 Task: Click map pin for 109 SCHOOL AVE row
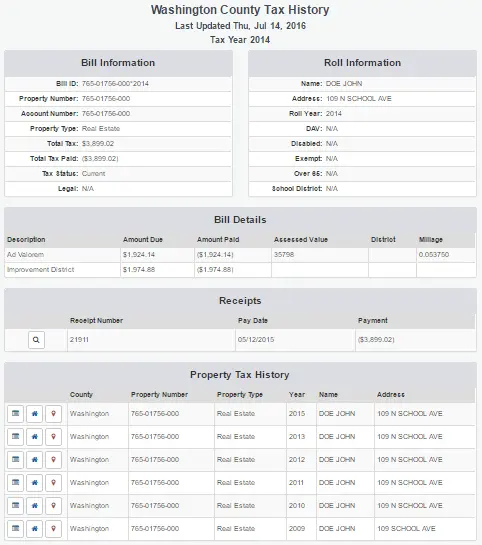point(54,528)
